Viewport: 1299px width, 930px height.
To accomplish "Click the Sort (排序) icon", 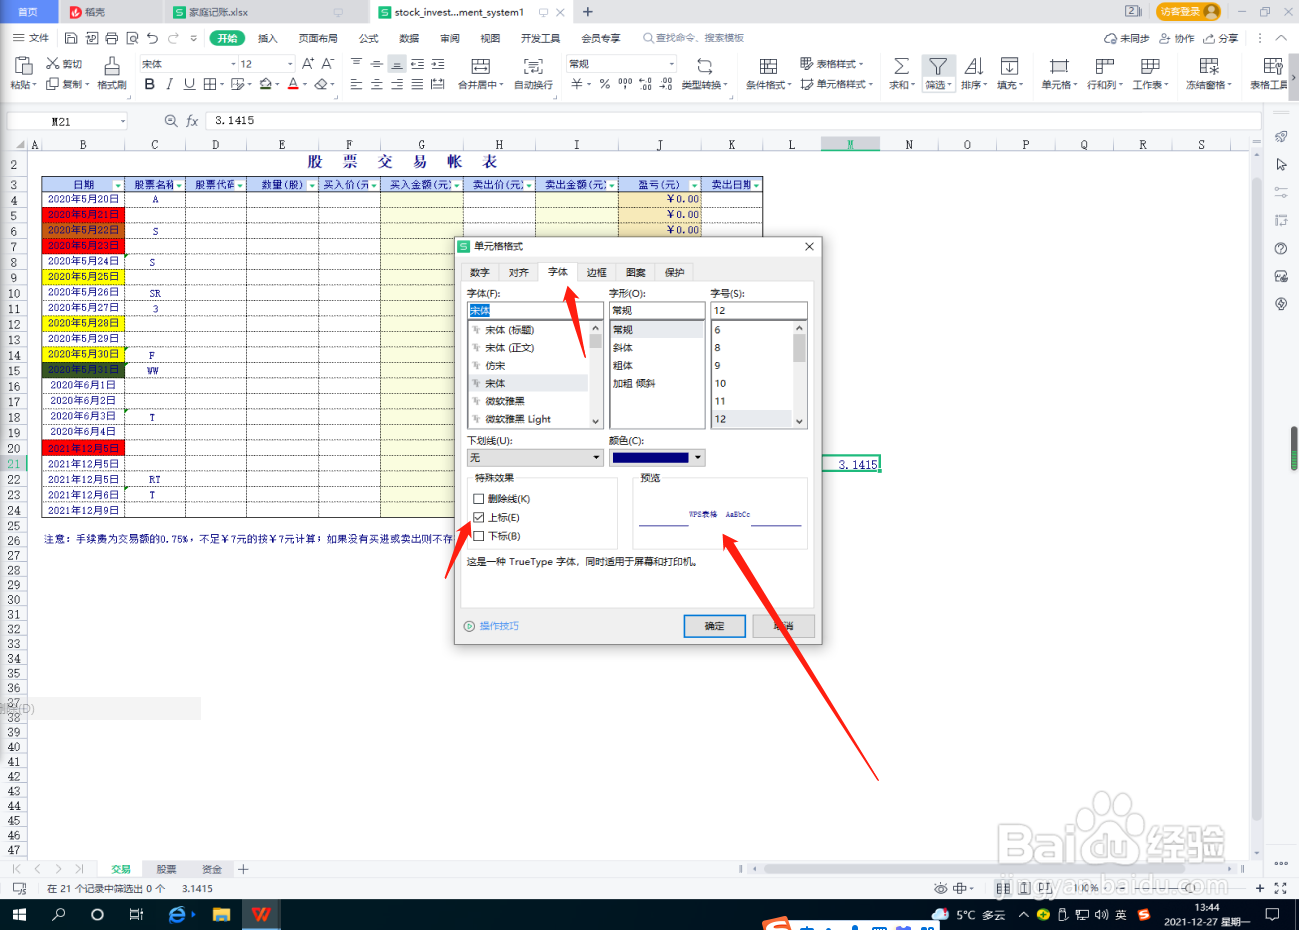I will click(x=974, y=66).
